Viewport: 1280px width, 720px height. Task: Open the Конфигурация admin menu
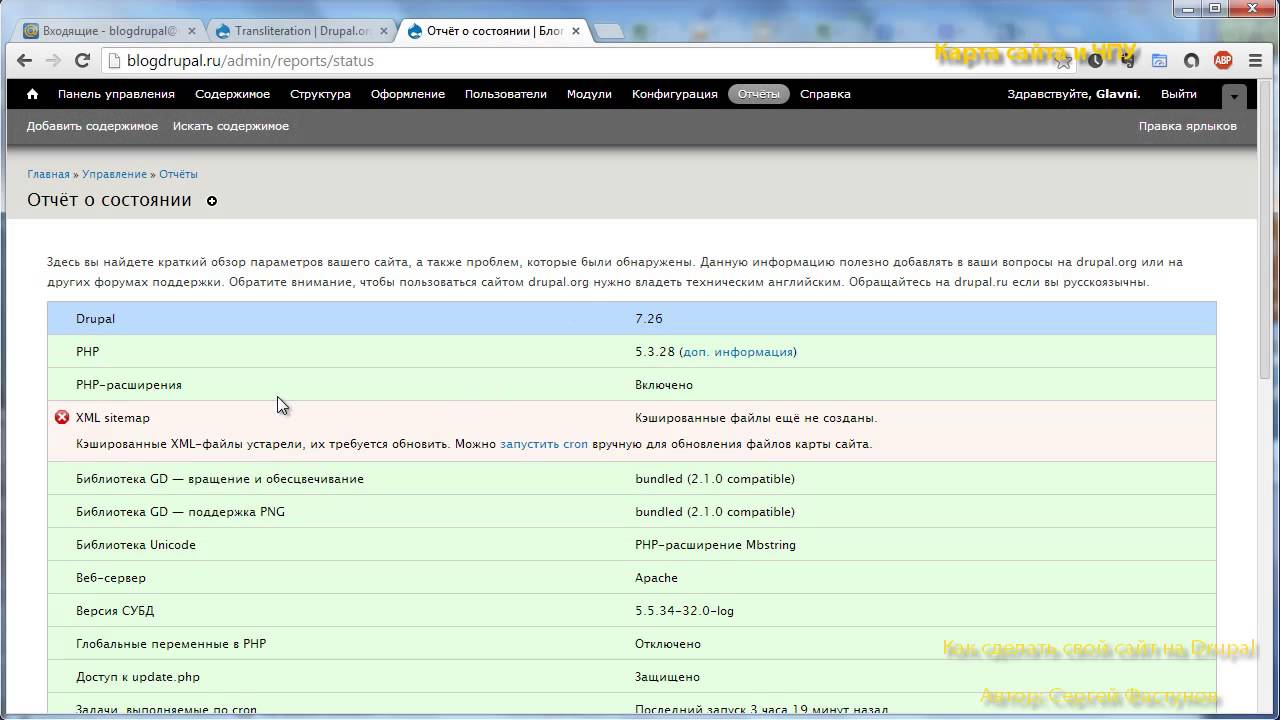point(675,94)
